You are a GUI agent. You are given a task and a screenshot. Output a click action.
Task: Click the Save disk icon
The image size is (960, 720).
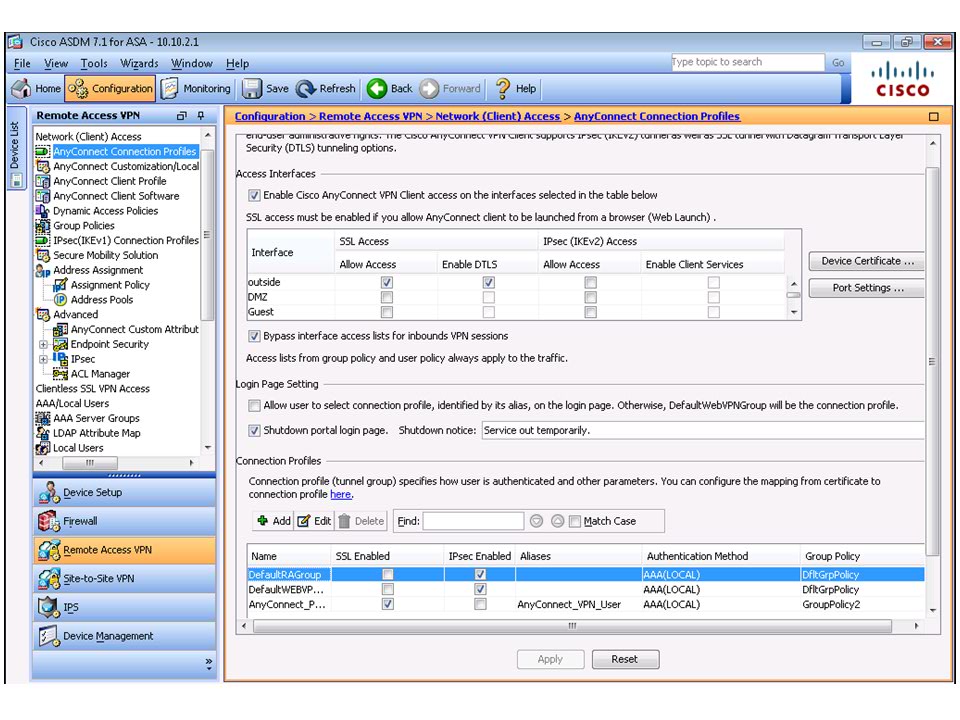252,88
